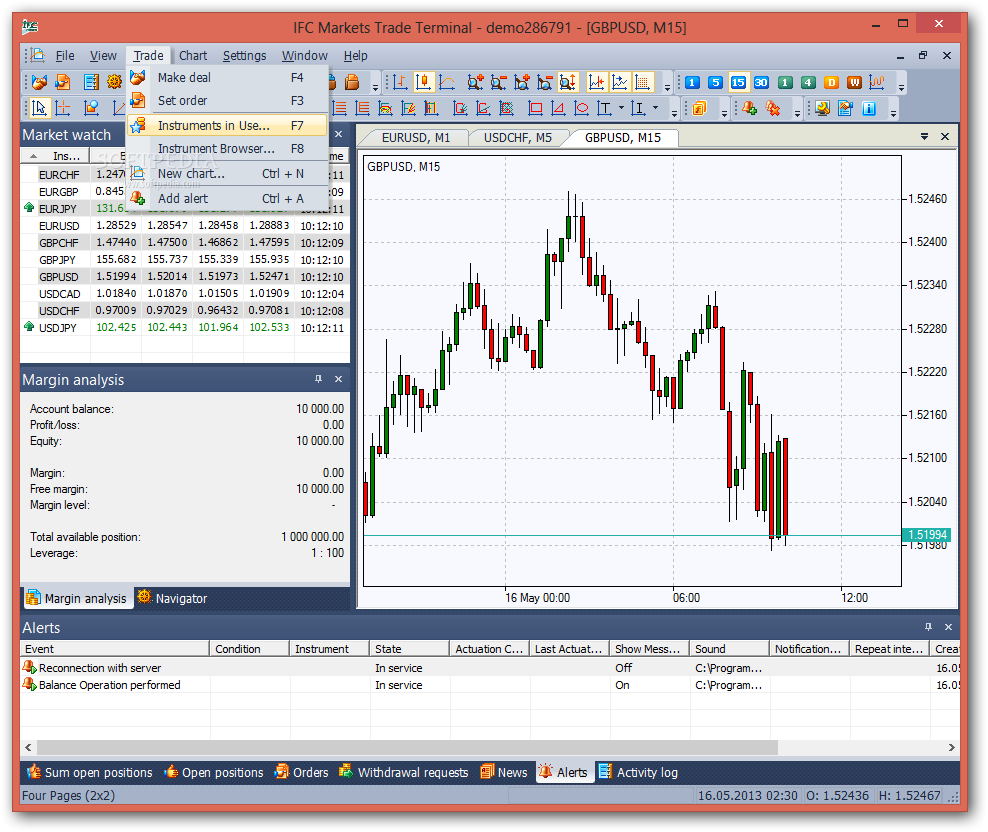The height and width of the screenshot is (832, 988).
Task: Click the monitor with wrench settings icon
Action: coord(822,108)
